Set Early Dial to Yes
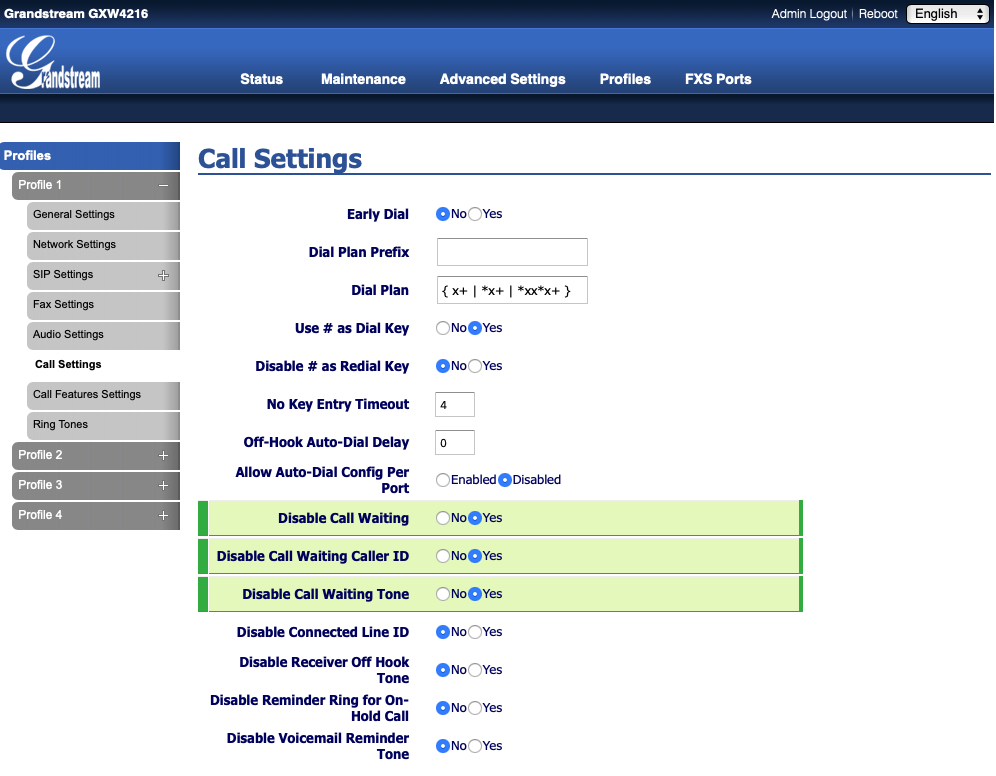Image resolution: width=996 pixels, height=776 pixels. click(x=475, y=213)
